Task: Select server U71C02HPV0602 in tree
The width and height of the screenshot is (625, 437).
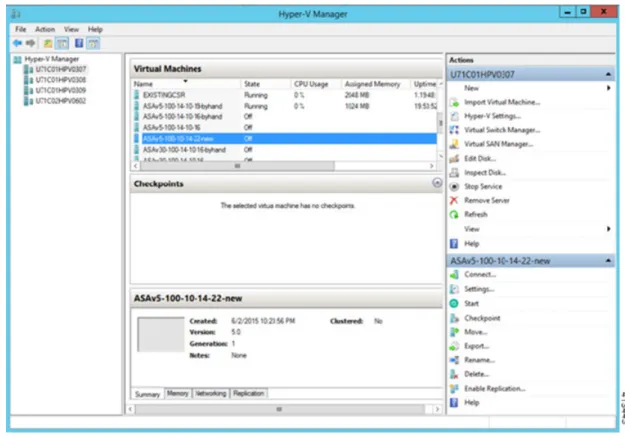Action: (x=61, y=101)
